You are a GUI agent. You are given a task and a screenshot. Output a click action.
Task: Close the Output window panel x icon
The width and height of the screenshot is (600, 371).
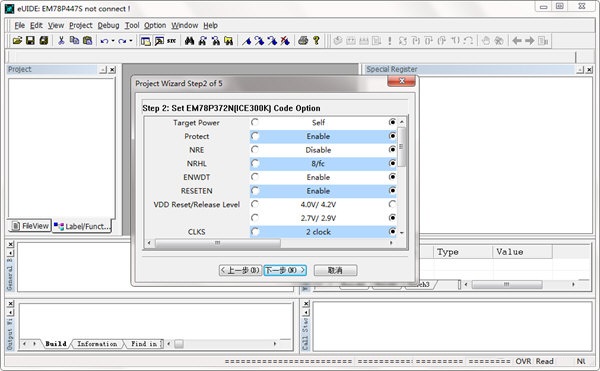pyautogui.click(x=11, y=304)
